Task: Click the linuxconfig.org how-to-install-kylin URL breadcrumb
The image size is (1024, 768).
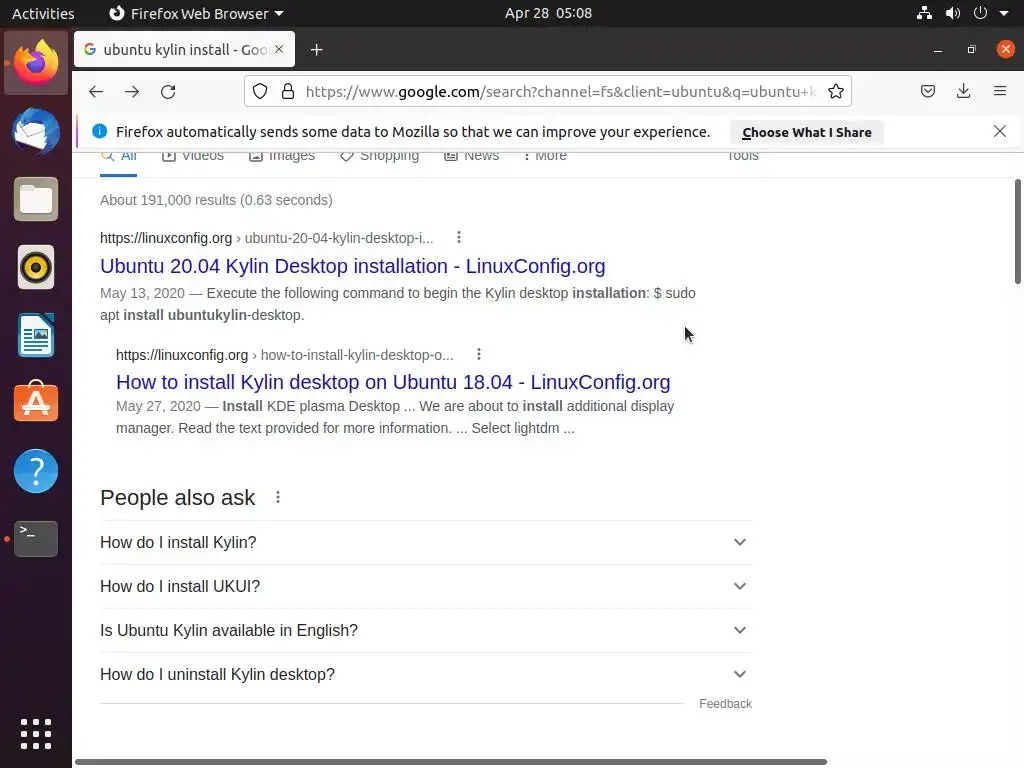Action: (x=285, y=355)
